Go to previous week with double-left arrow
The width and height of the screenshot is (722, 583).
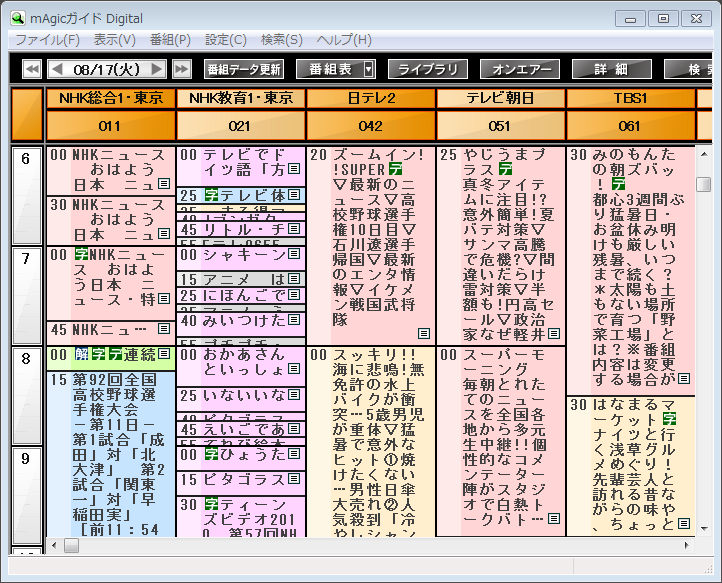coord(31,69)
